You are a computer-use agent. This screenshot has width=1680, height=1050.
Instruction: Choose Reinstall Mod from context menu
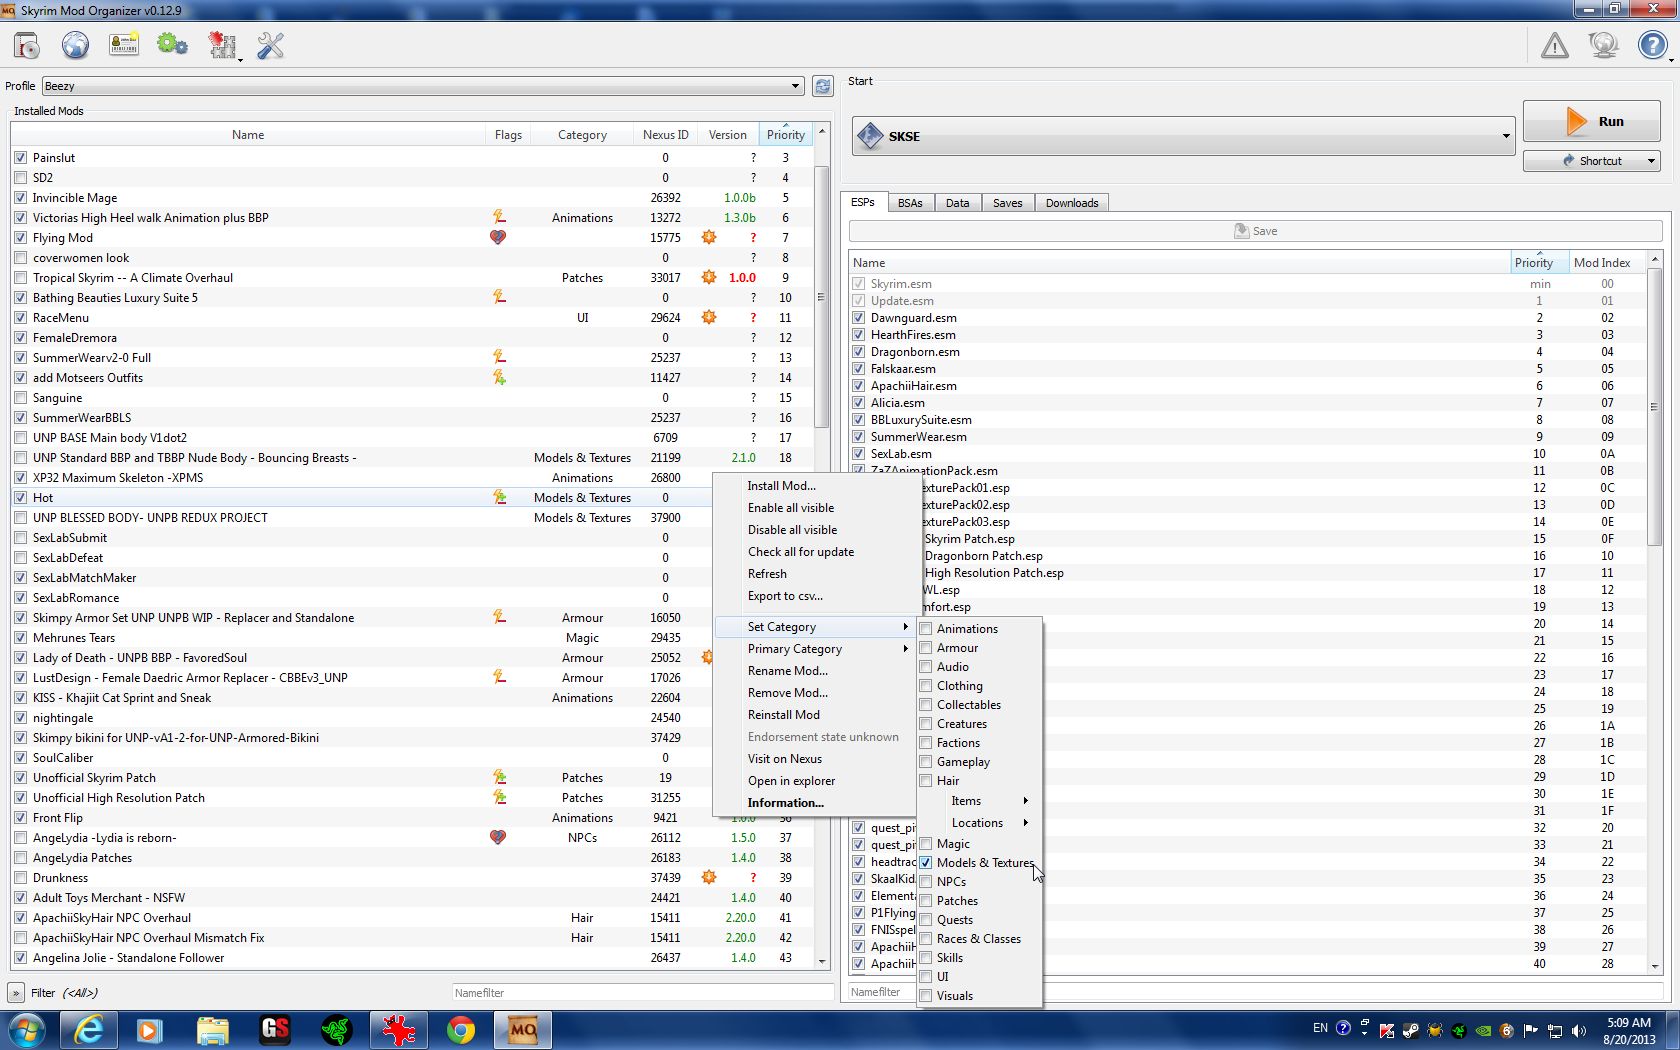click(784, 715)
